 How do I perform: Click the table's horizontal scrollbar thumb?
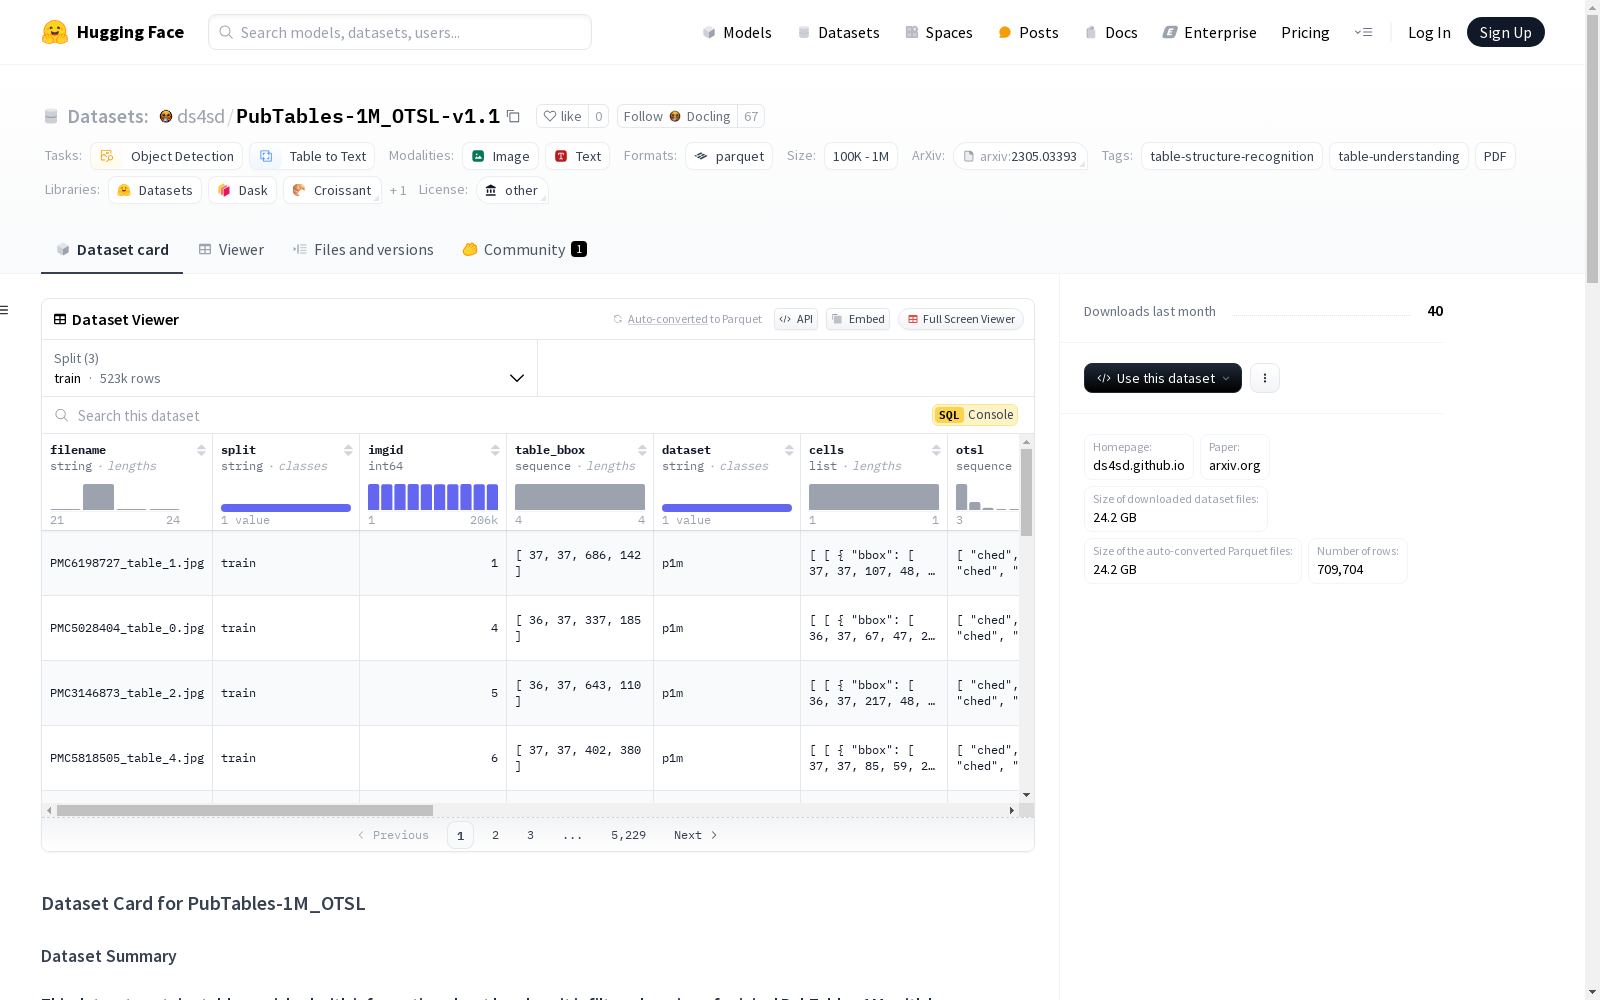[245, 810]
